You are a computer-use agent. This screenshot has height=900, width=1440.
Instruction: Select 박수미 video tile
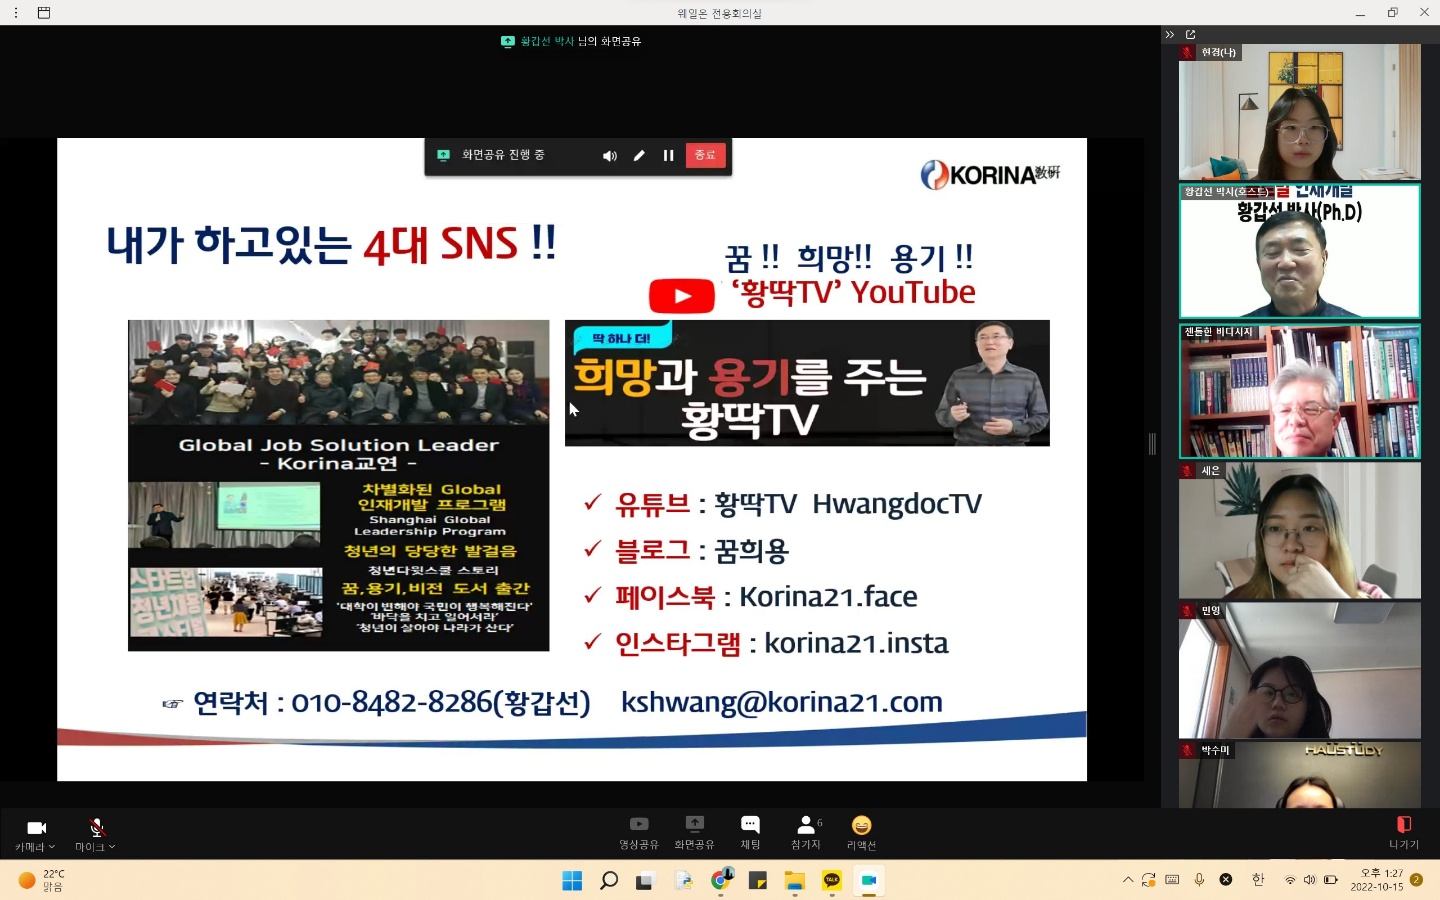(x=1300, y=775)
